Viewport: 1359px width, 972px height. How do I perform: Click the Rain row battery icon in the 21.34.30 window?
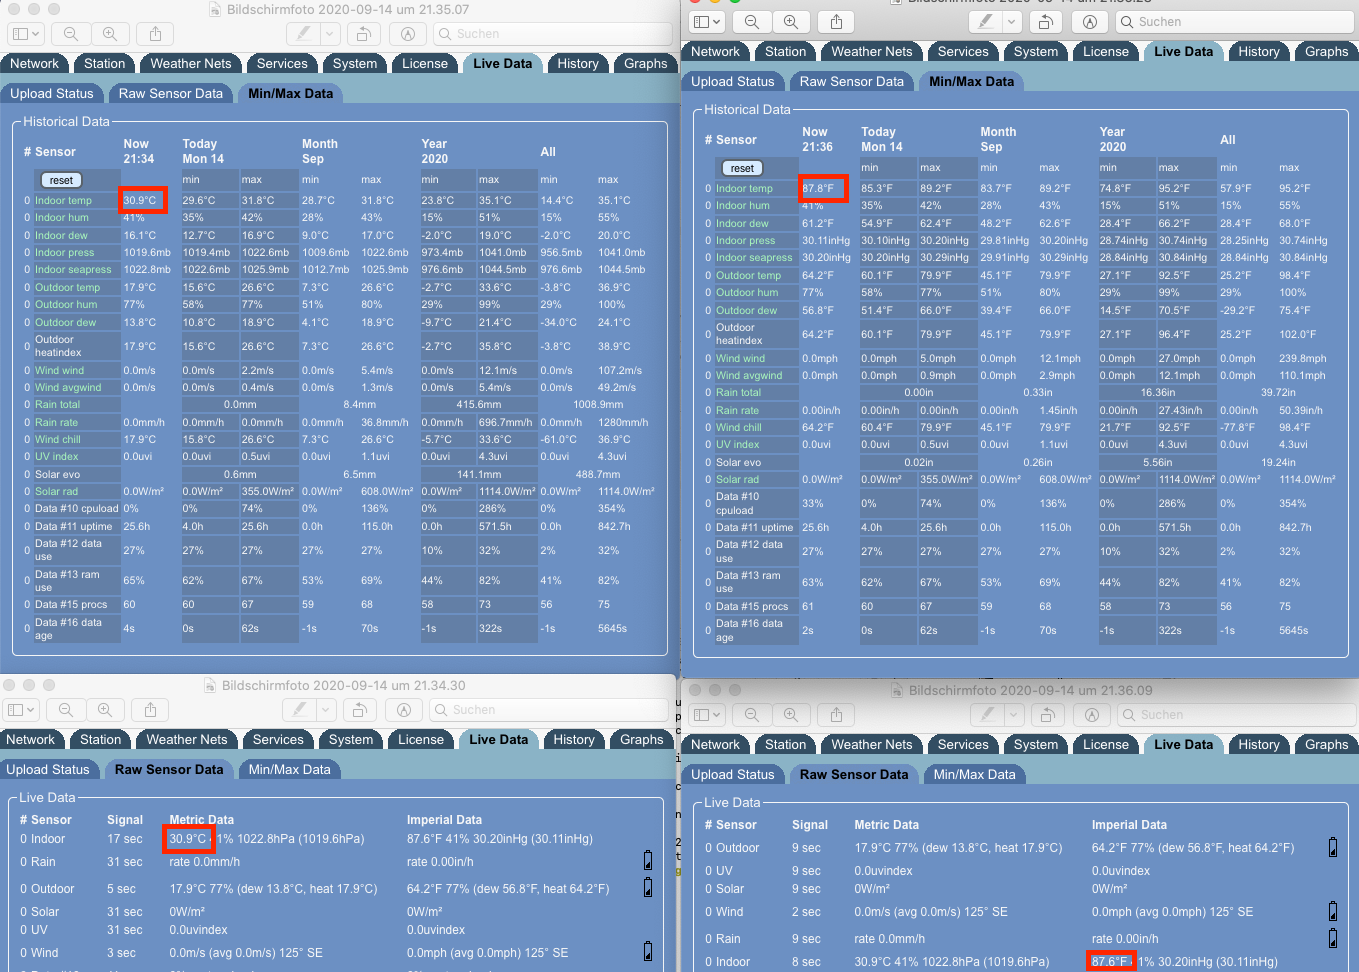tap(648, 860)
